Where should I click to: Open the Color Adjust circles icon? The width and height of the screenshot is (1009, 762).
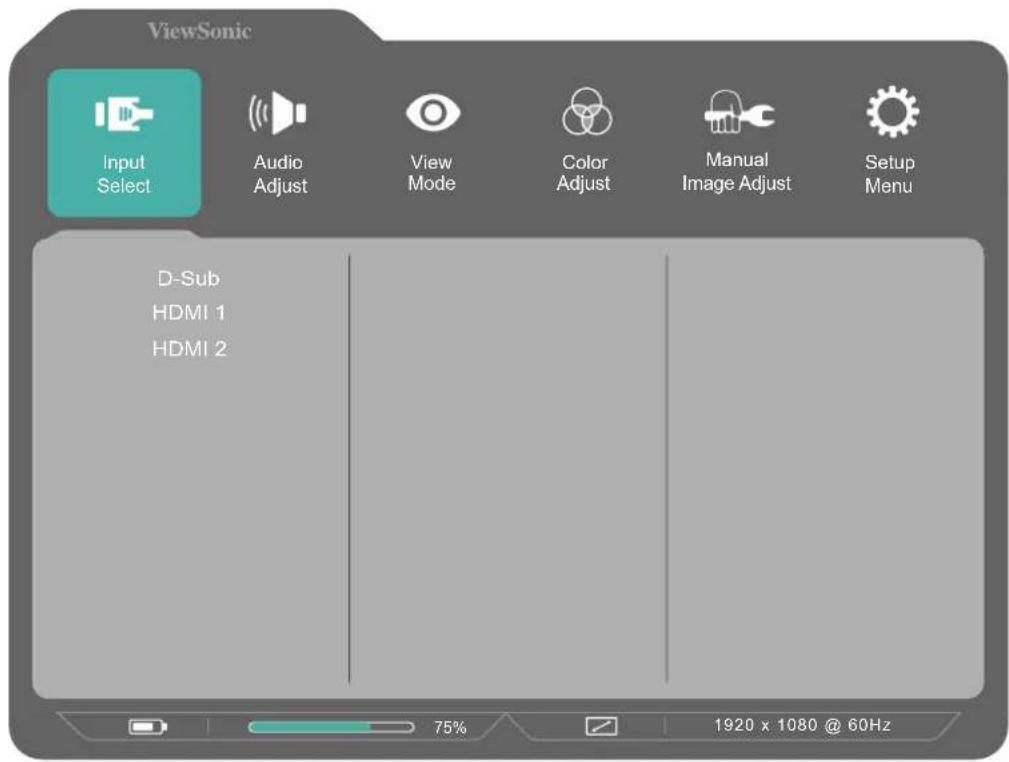click(x=586, y=112)
